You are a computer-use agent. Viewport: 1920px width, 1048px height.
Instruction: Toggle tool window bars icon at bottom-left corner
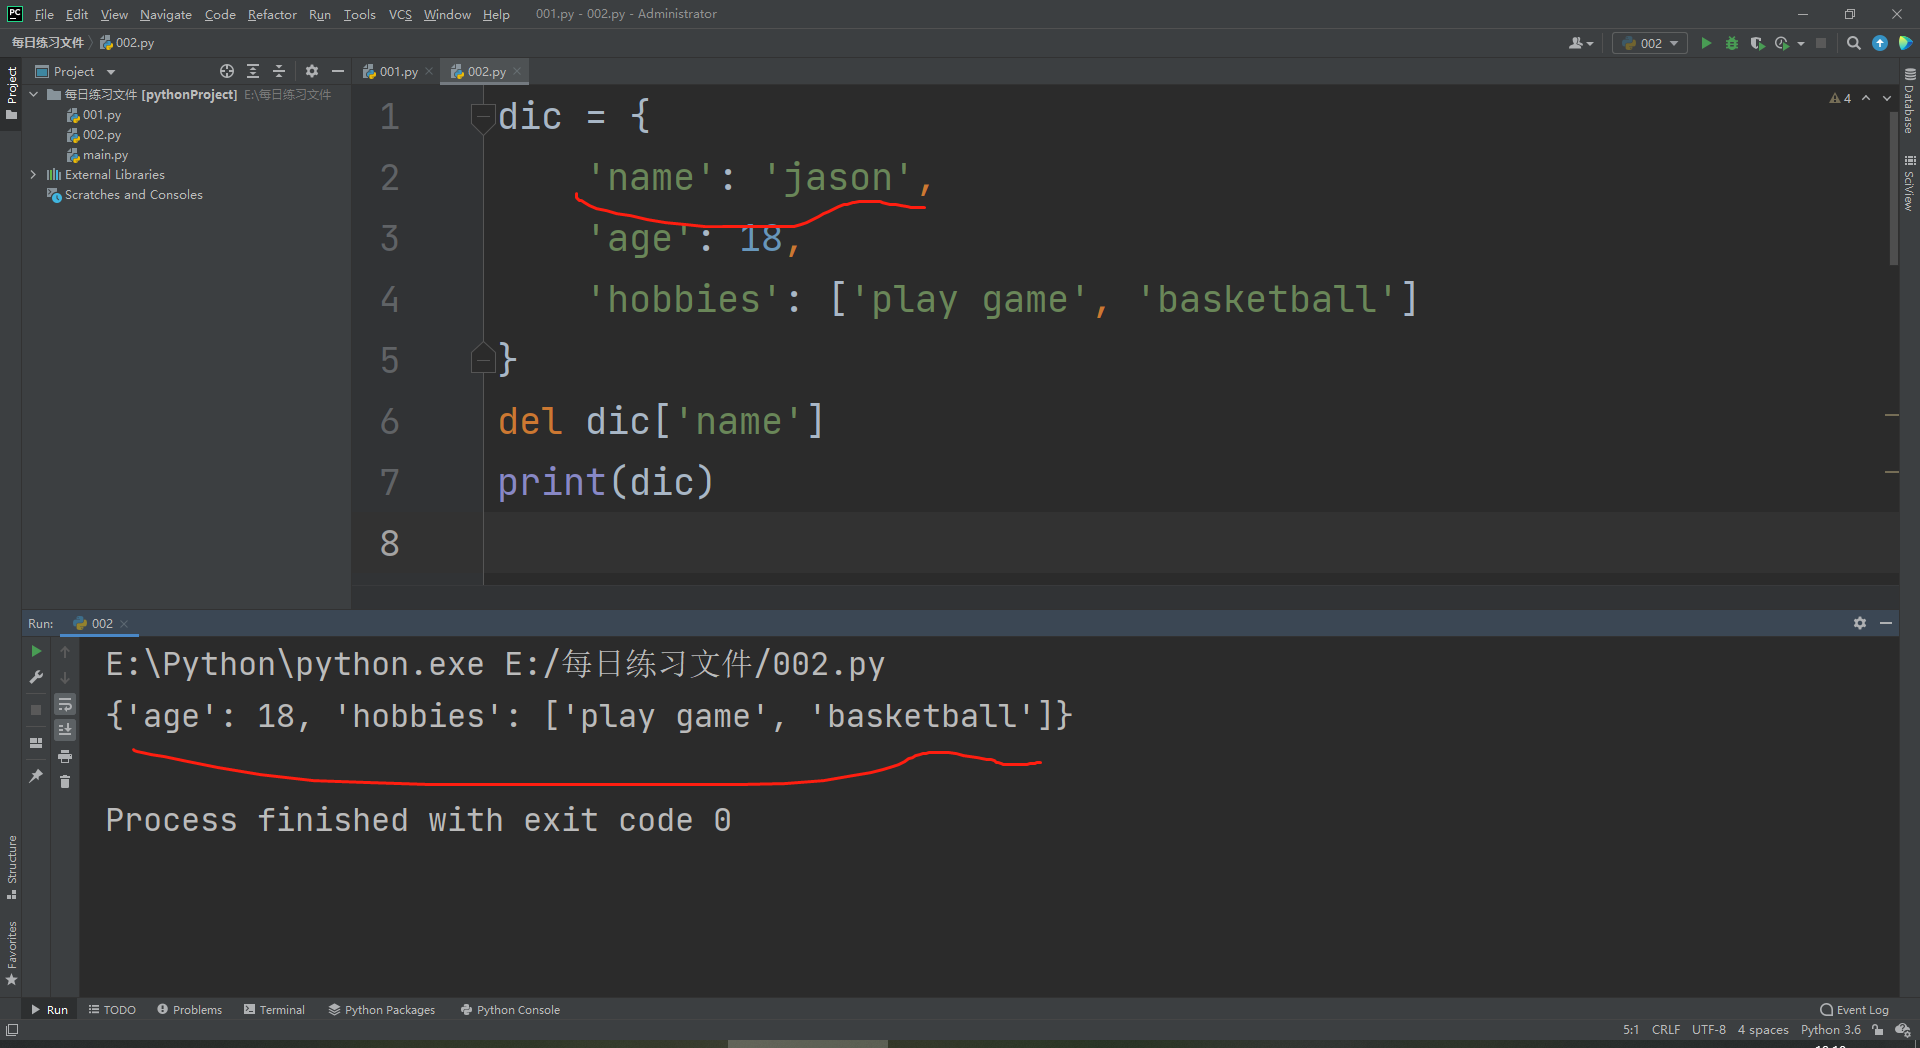click(x=12, y=1030)
